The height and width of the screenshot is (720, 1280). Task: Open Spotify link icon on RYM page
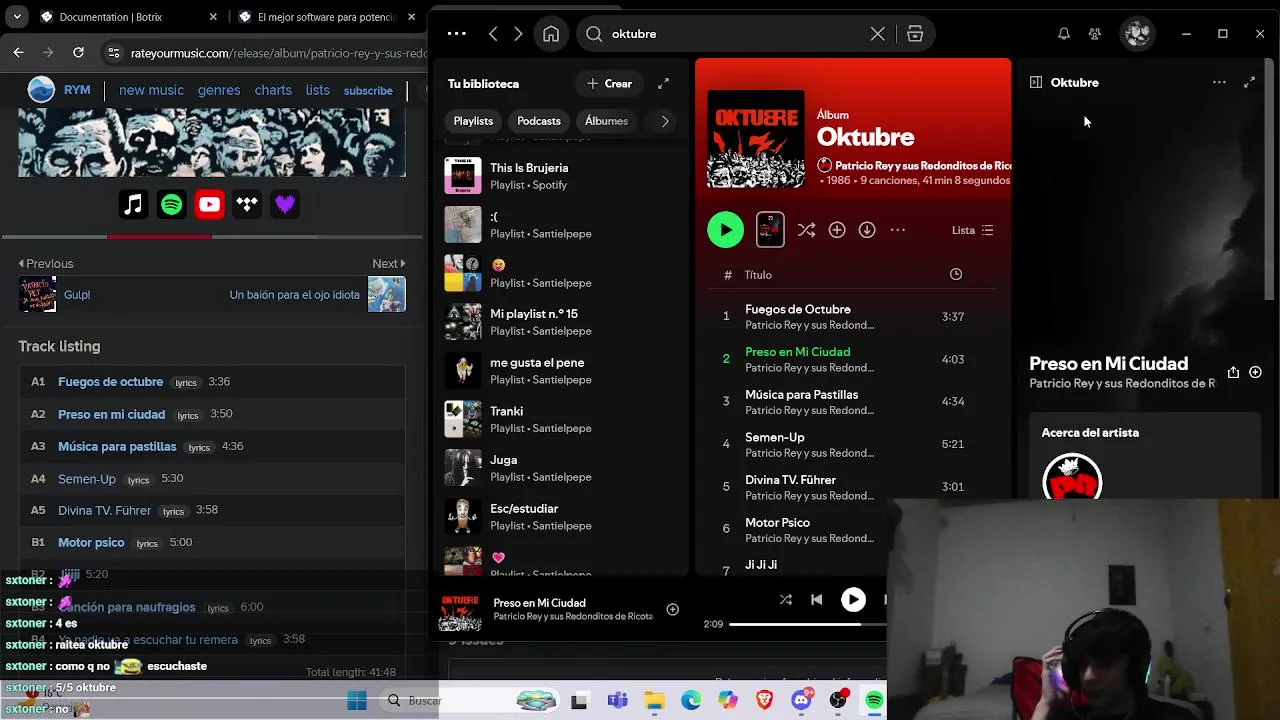(x=172, y=205)
